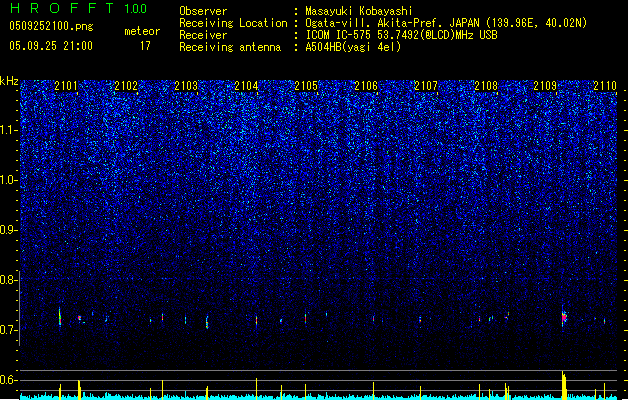Click observer name Masayuki Kobayashi
Image resolution: width=629 pixels, height=400 pixels.
coord(359,11)
